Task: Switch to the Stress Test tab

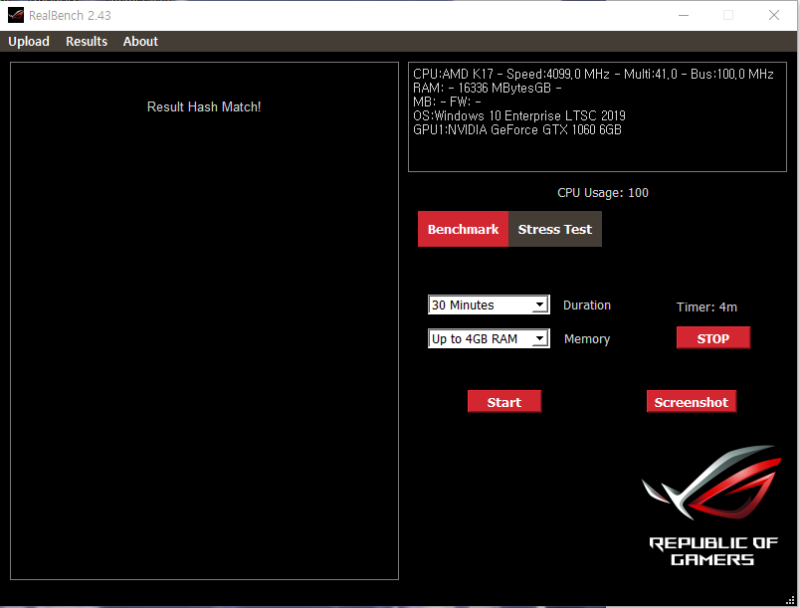Action: [x=555, y=229]
